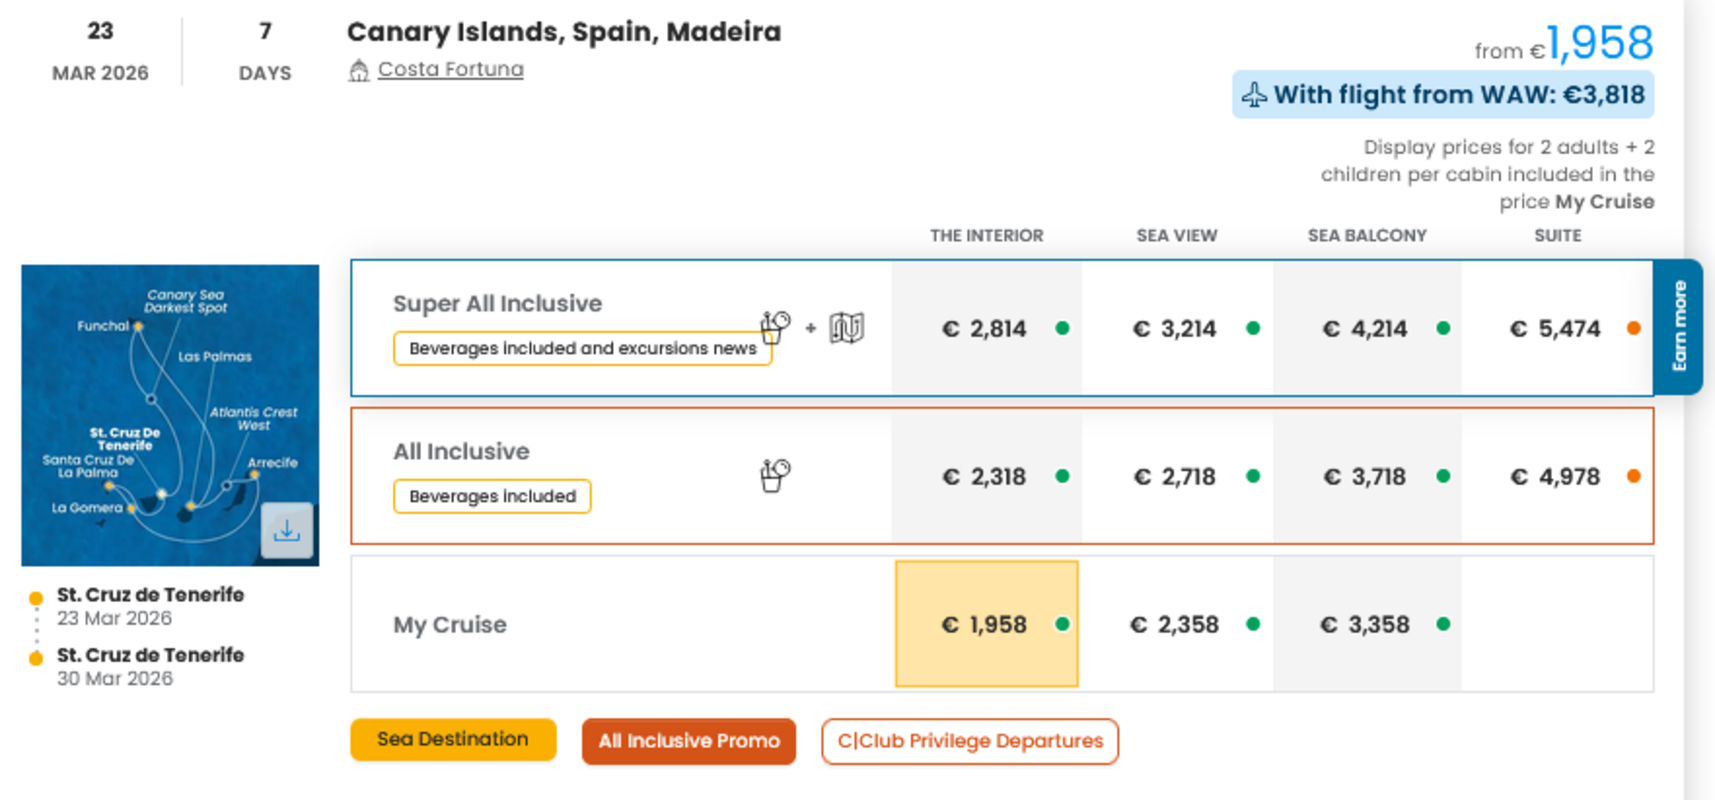Image resolution: width=1715 pixels, height=800 pixels.
Task: Open the Costa Fortuna ship link
Action: coord(450,69)
